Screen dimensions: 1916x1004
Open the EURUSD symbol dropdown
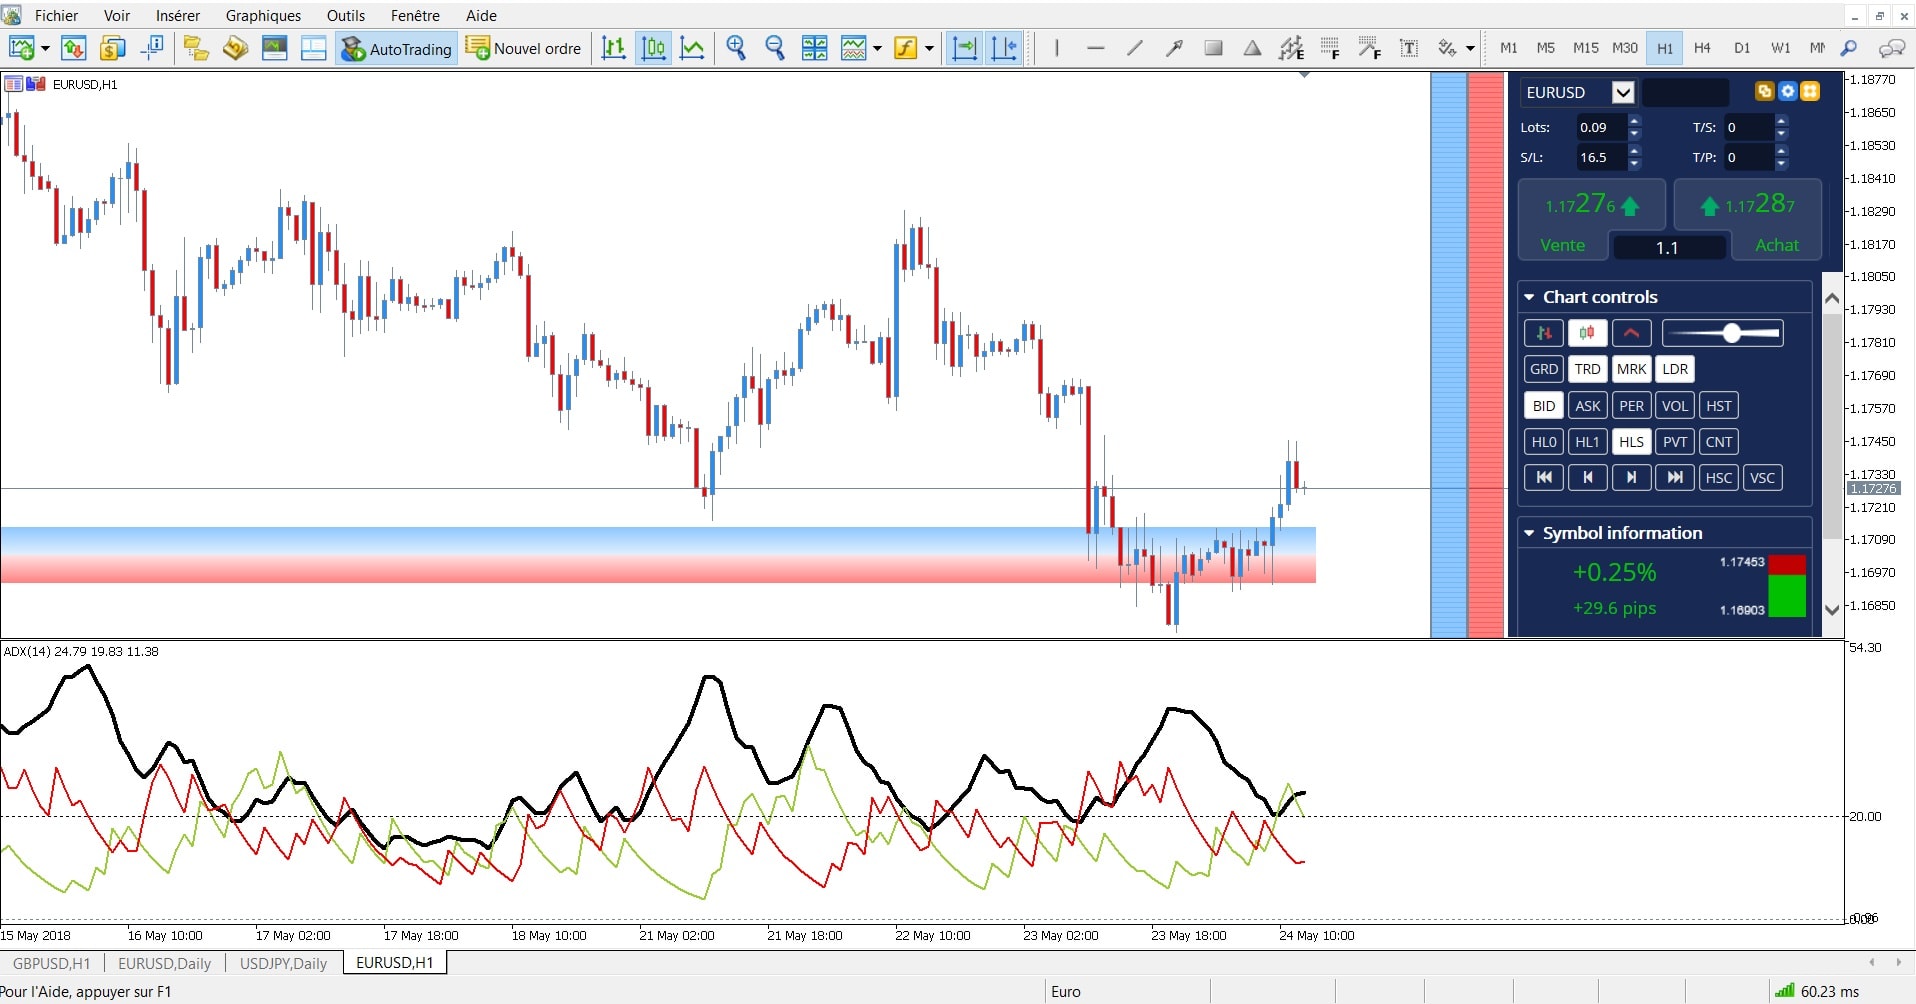(x=1623, y=91)
